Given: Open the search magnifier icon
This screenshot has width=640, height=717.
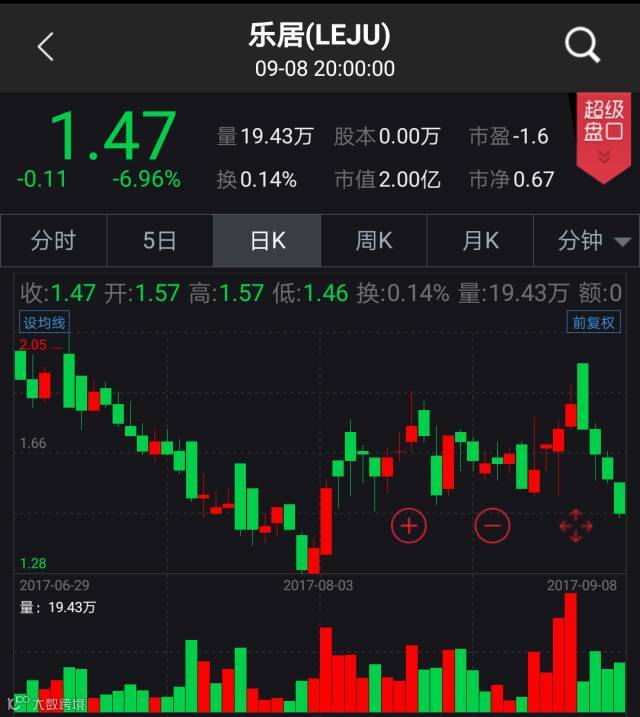Looking at the screenshot, I should click(x=582, y=45).
